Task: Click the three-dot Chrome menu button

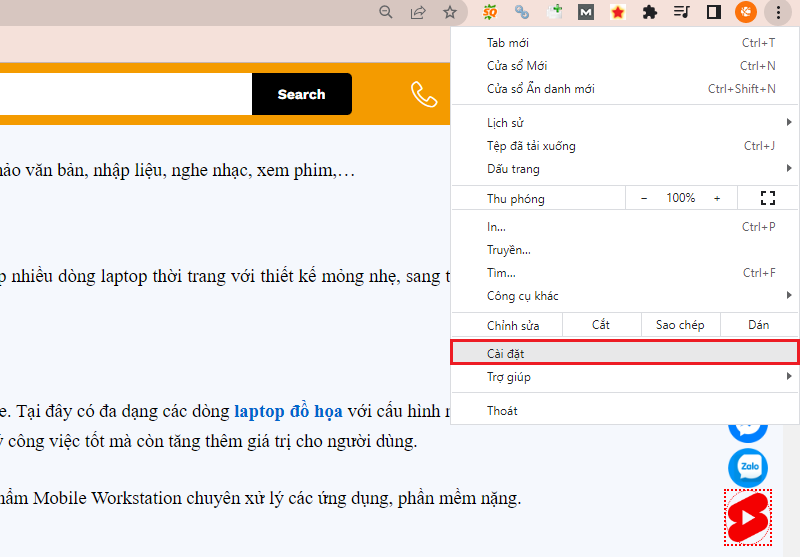Action: [778, 12]
